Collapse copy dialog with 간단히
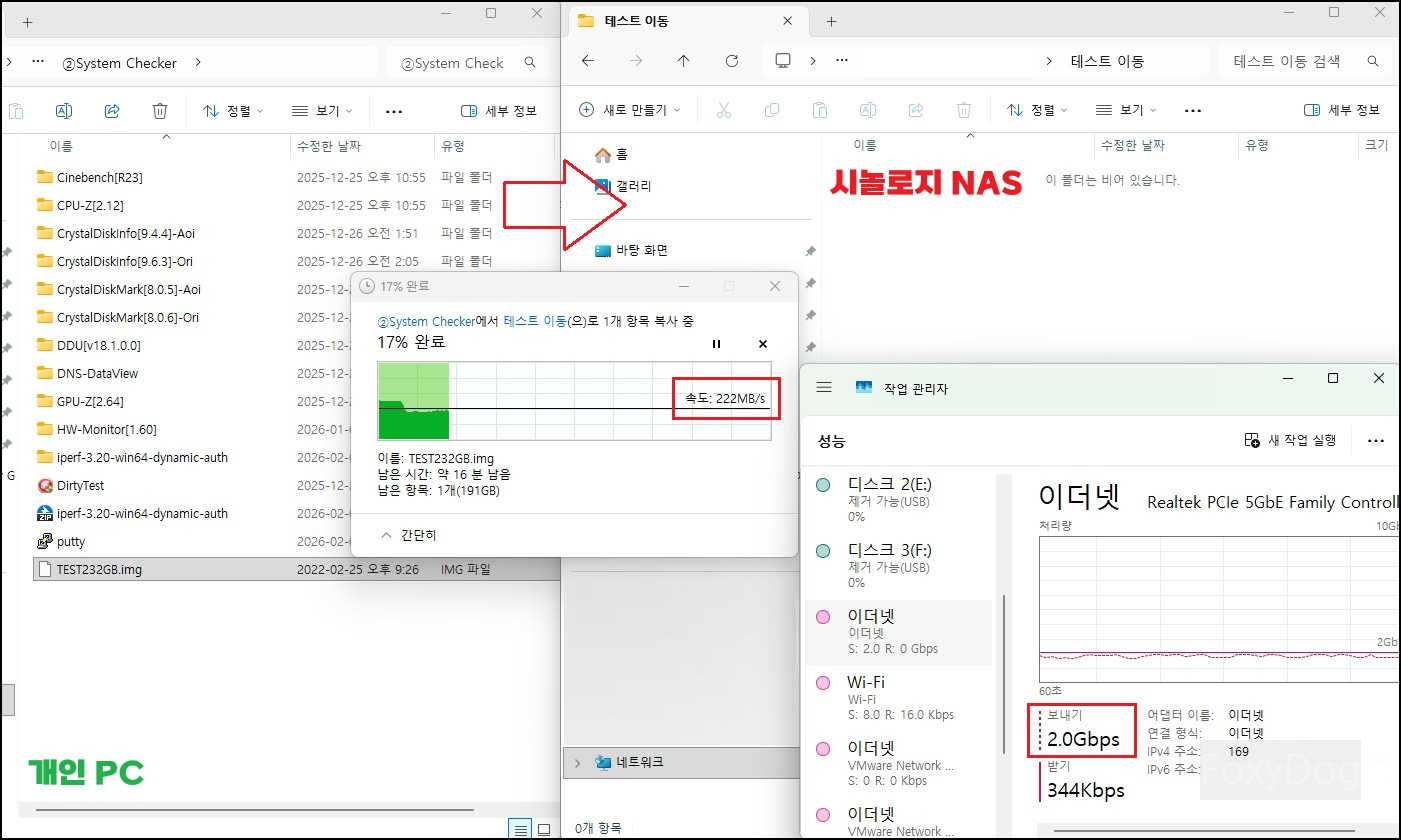 409,535
